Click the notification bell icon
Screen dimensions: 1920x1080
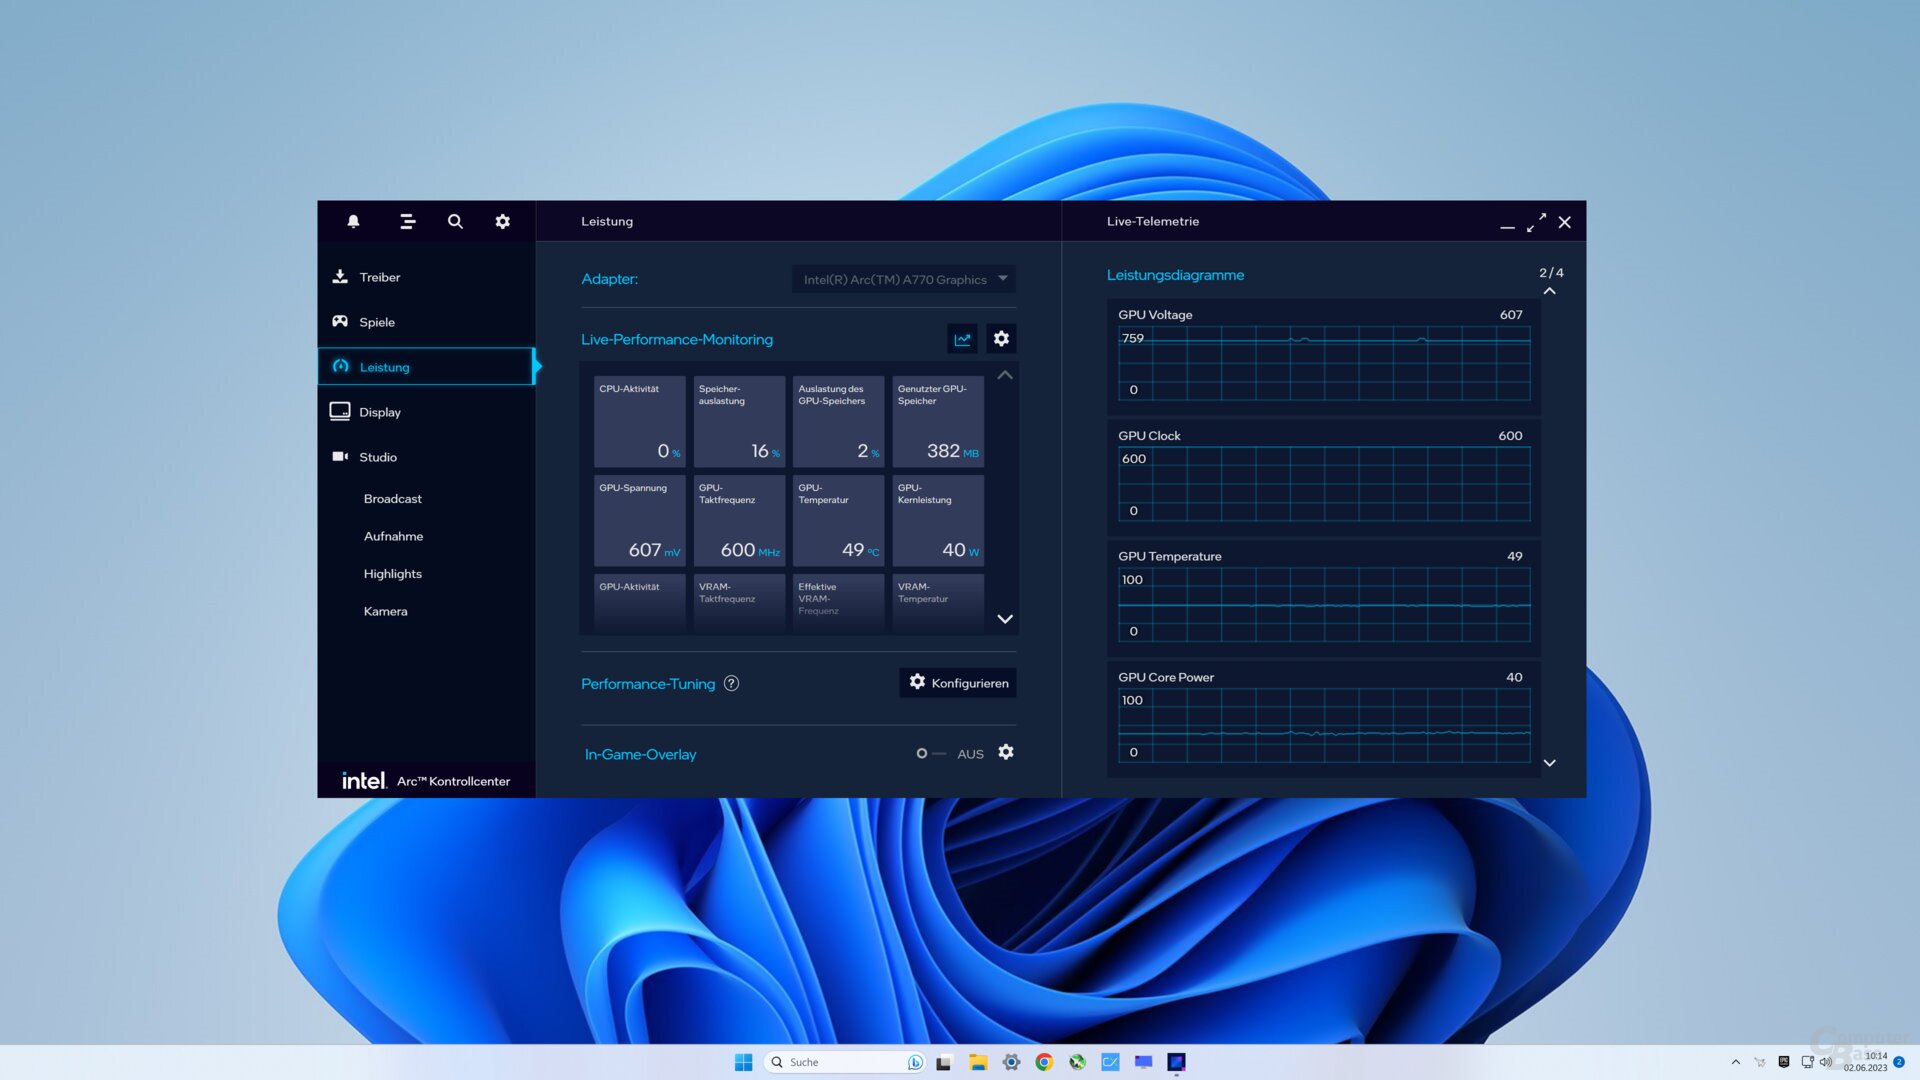(353, 221)
